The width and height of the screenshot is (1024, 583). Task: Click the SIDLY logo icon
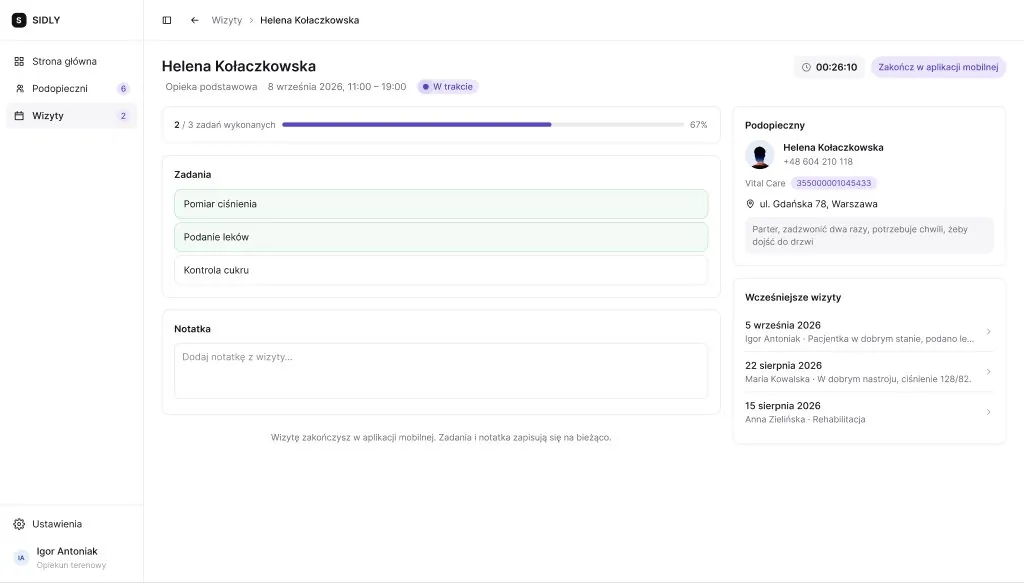19,20
